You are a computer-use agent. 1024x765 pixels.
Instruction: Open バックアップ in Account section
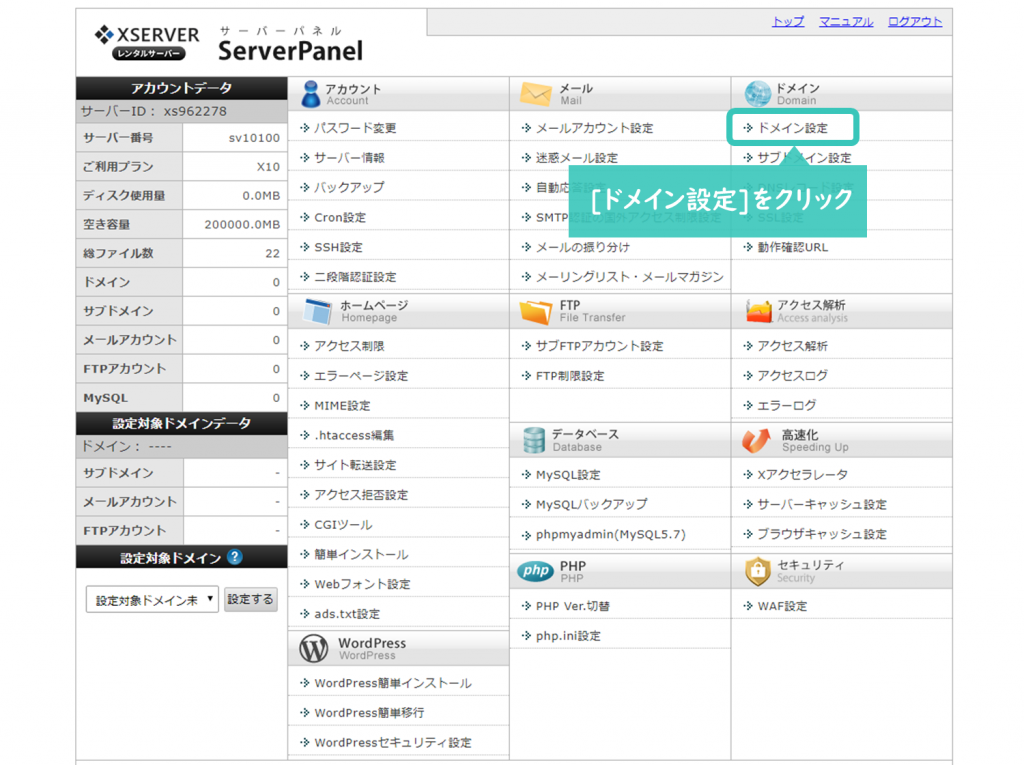pos(349,187)
